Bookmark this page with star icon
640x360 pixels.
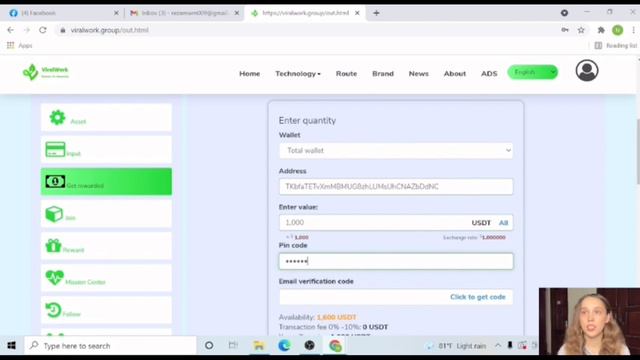click(x=581, y=30)
